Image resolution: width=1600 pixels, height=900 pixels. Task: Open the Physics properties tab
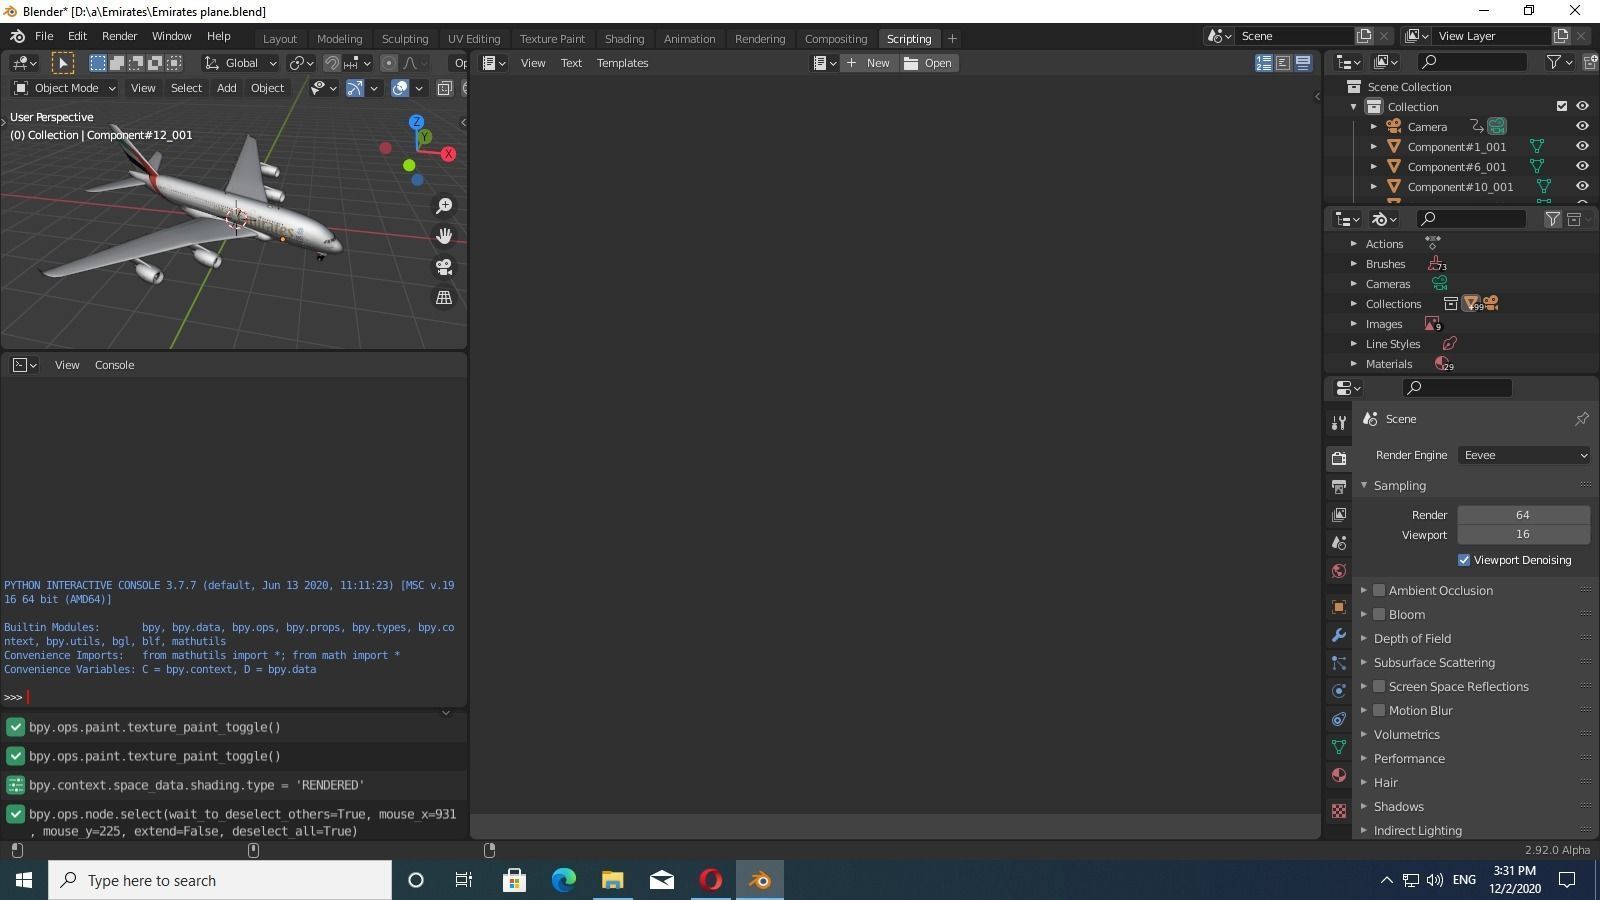(1339, 691)
